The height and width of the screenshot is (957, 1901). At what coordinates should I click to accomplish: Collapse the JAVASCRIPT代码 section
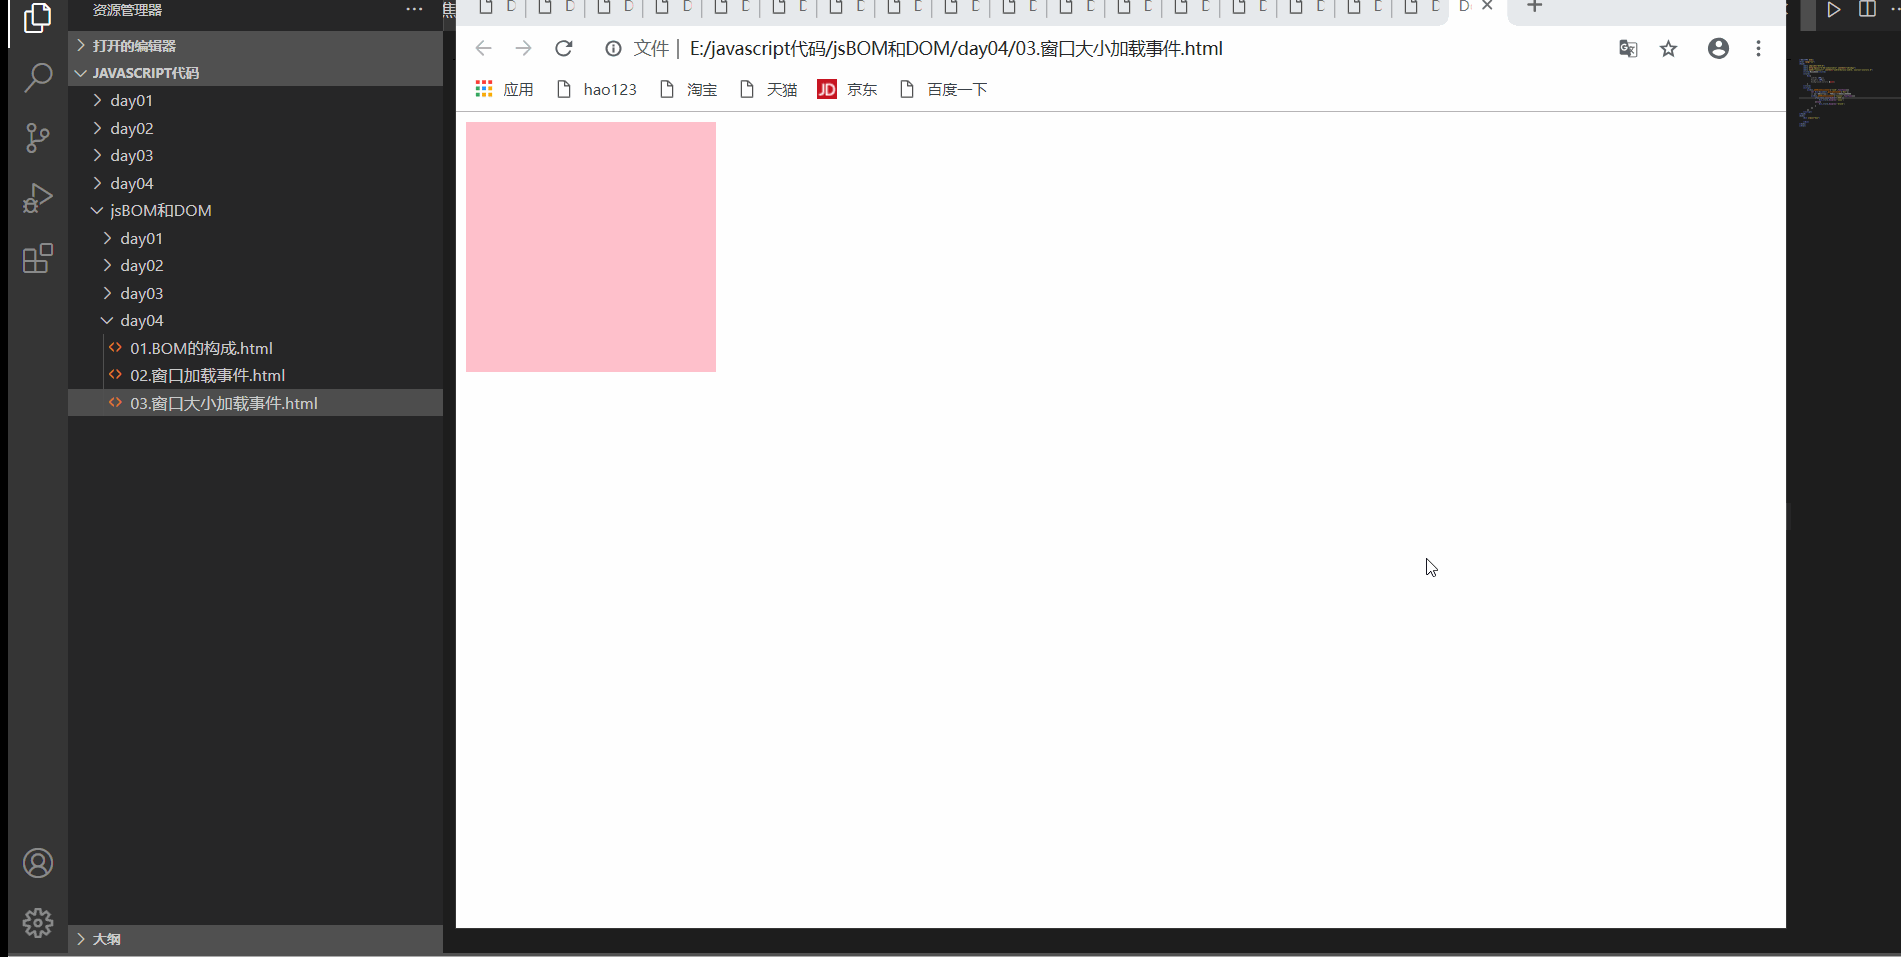click(x=255, y=73)
